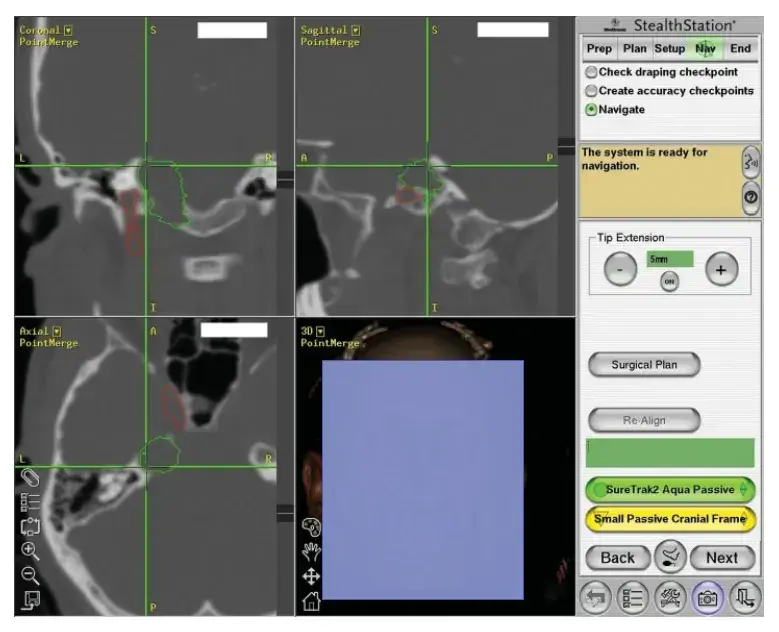Viewport: 779px width, 632px height.
Task: Open the Sagittal view dropdown
Action: pyautogui.click(x=355, y=30)
